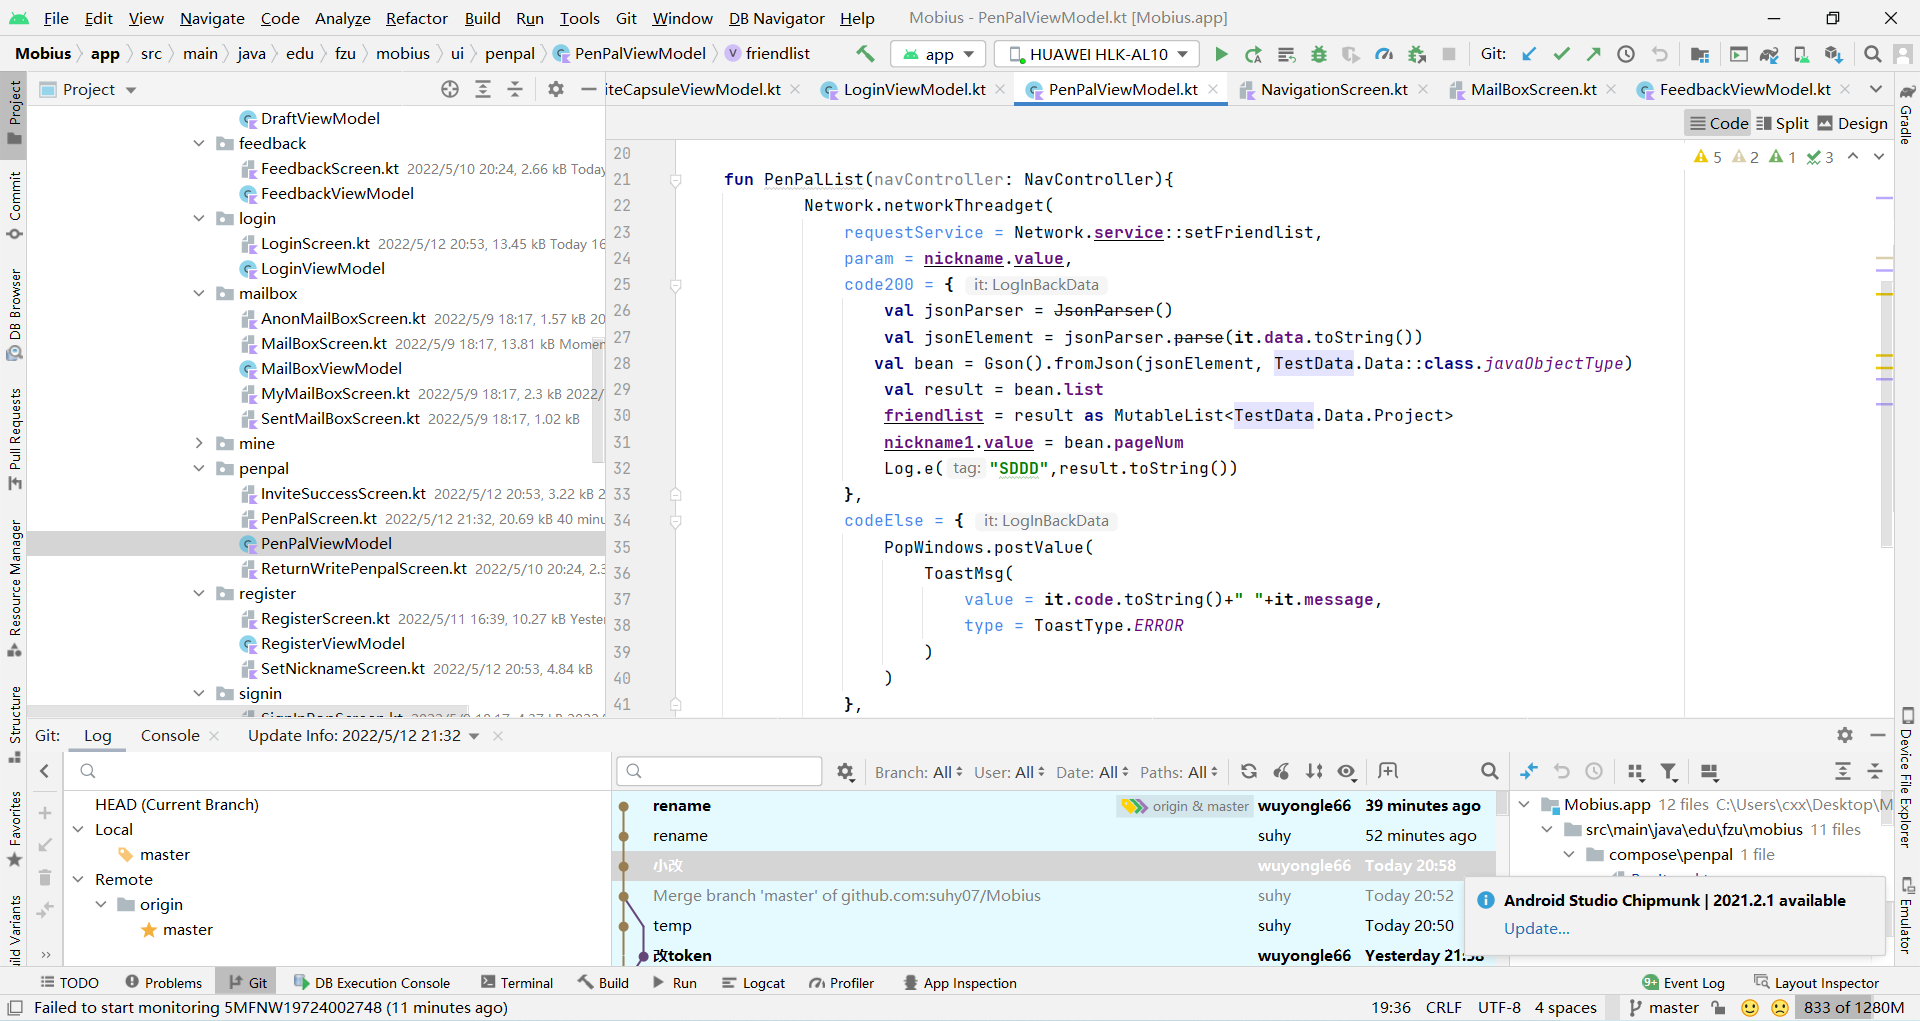Open Project panel settings gear

pos(556,89)
